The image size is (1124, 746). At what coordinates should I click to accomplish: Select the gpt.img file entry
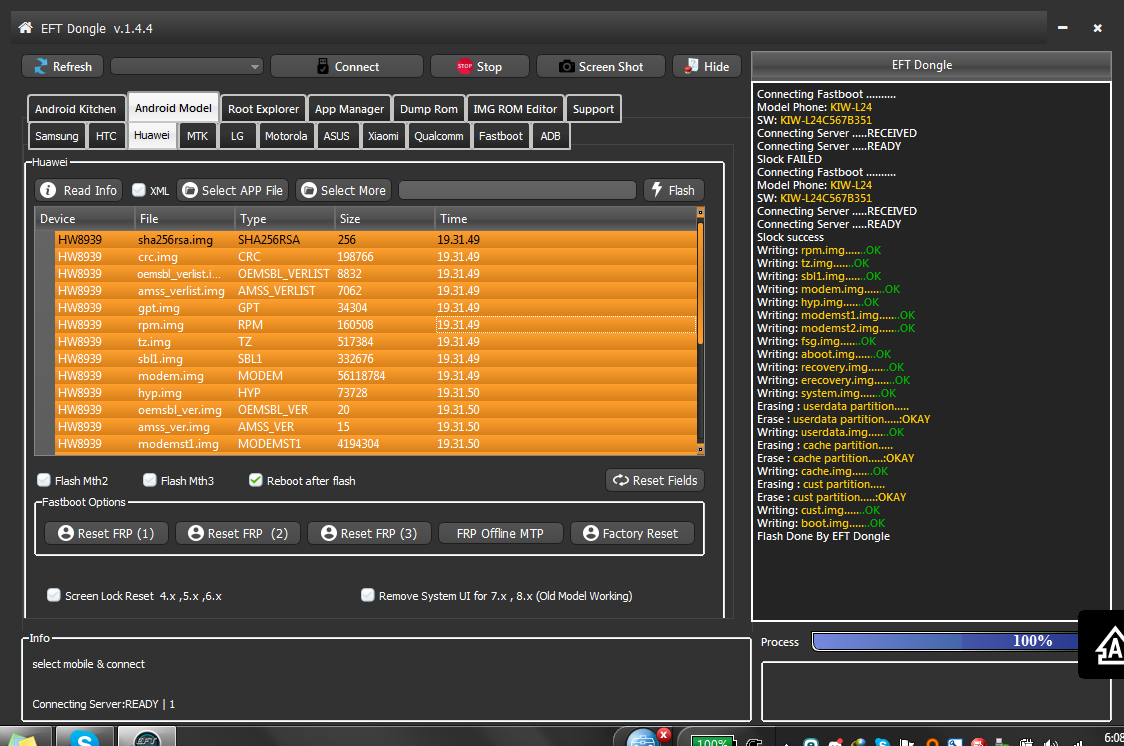click(x=375, y=307)
